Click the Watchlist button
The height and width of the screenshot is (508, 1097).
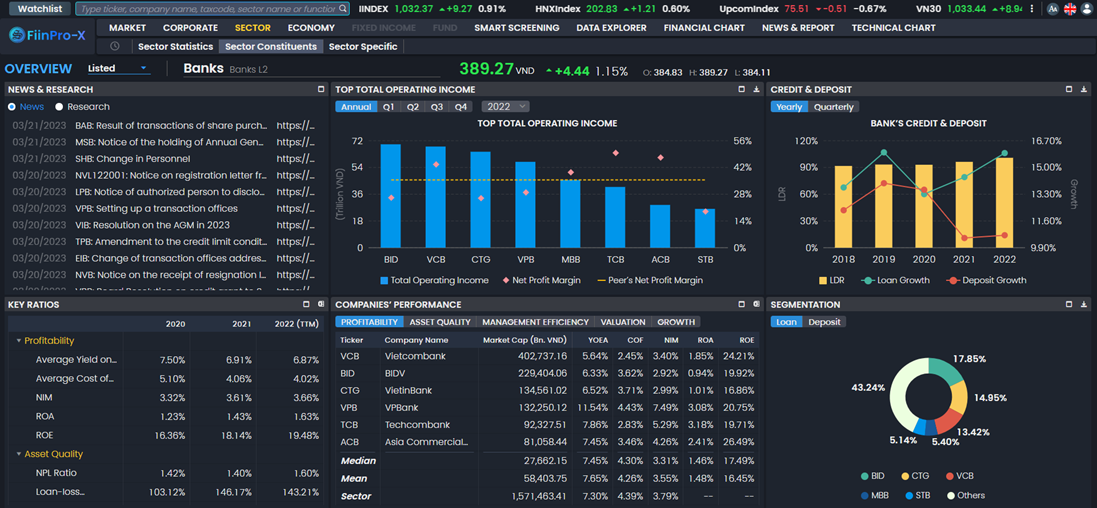[39, 9]
